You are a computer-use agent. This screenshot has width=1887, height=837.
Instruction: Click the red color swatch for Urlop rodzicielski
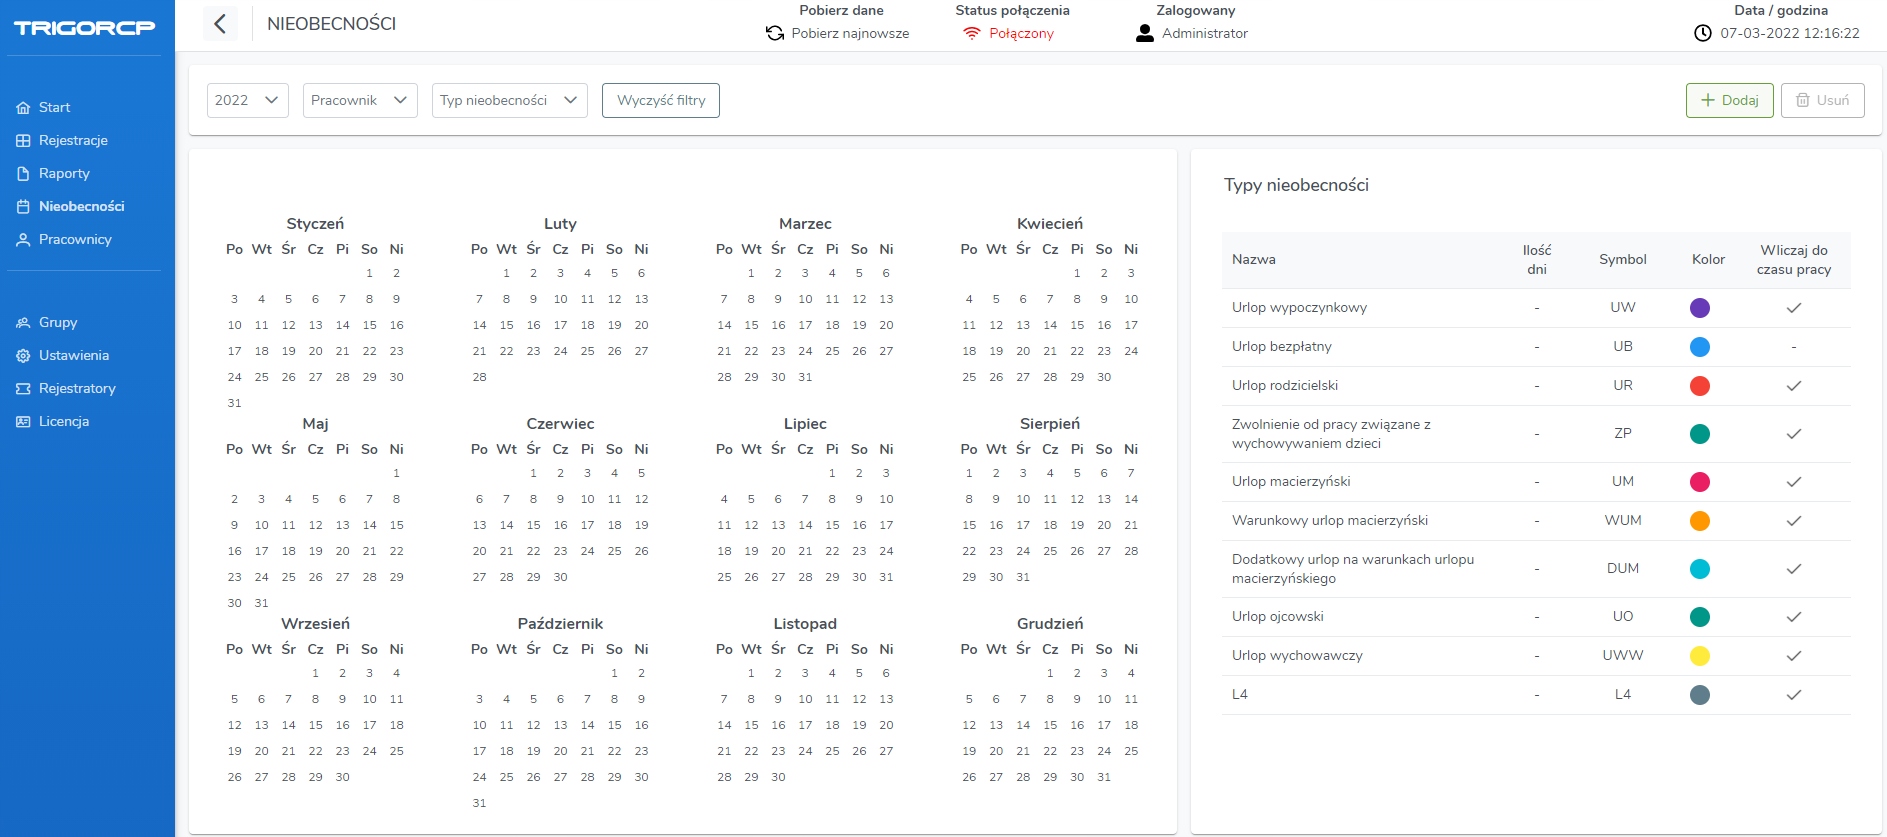click(1699, 386)
